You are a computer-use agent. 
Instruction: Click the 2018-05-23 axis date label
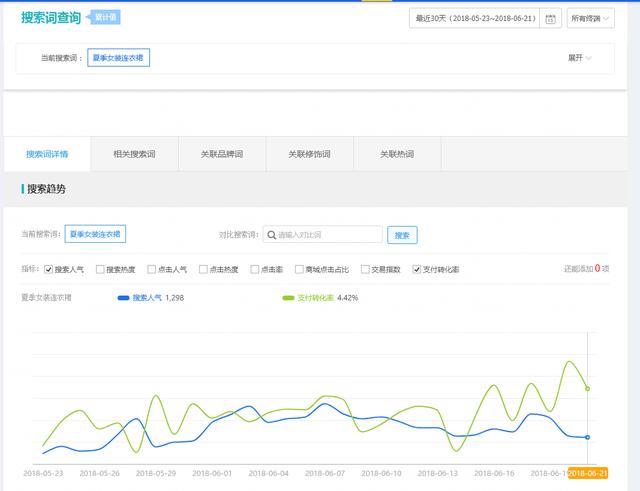coord(43,473)
